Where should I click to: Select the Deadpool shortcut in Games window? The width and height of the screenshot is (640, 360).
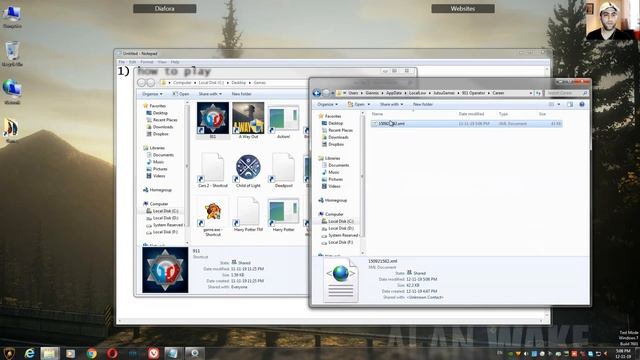[284, 171]
